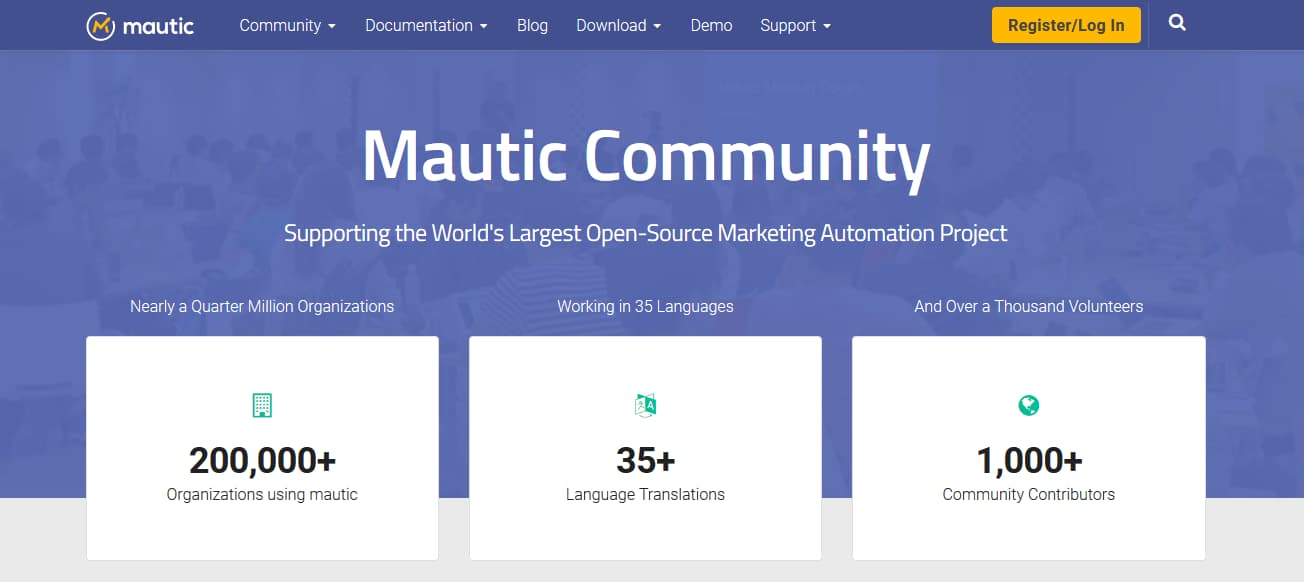
Task: Open the Demo page from the navbar
Action: click(711, 25)
